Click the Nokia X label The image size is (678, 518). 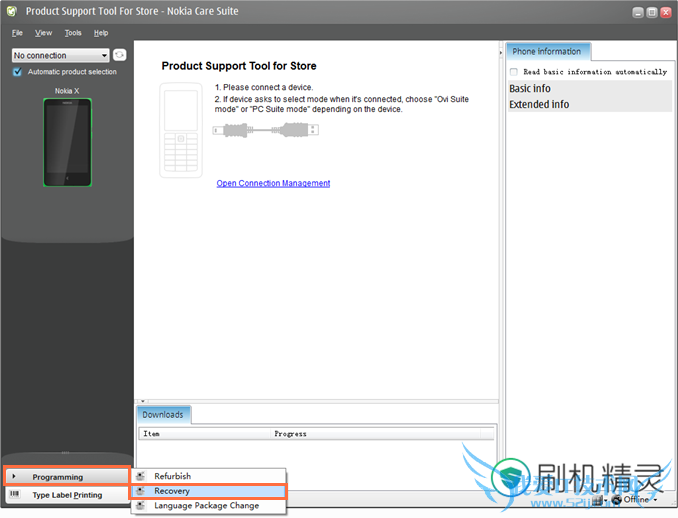(x=67, y=91)
